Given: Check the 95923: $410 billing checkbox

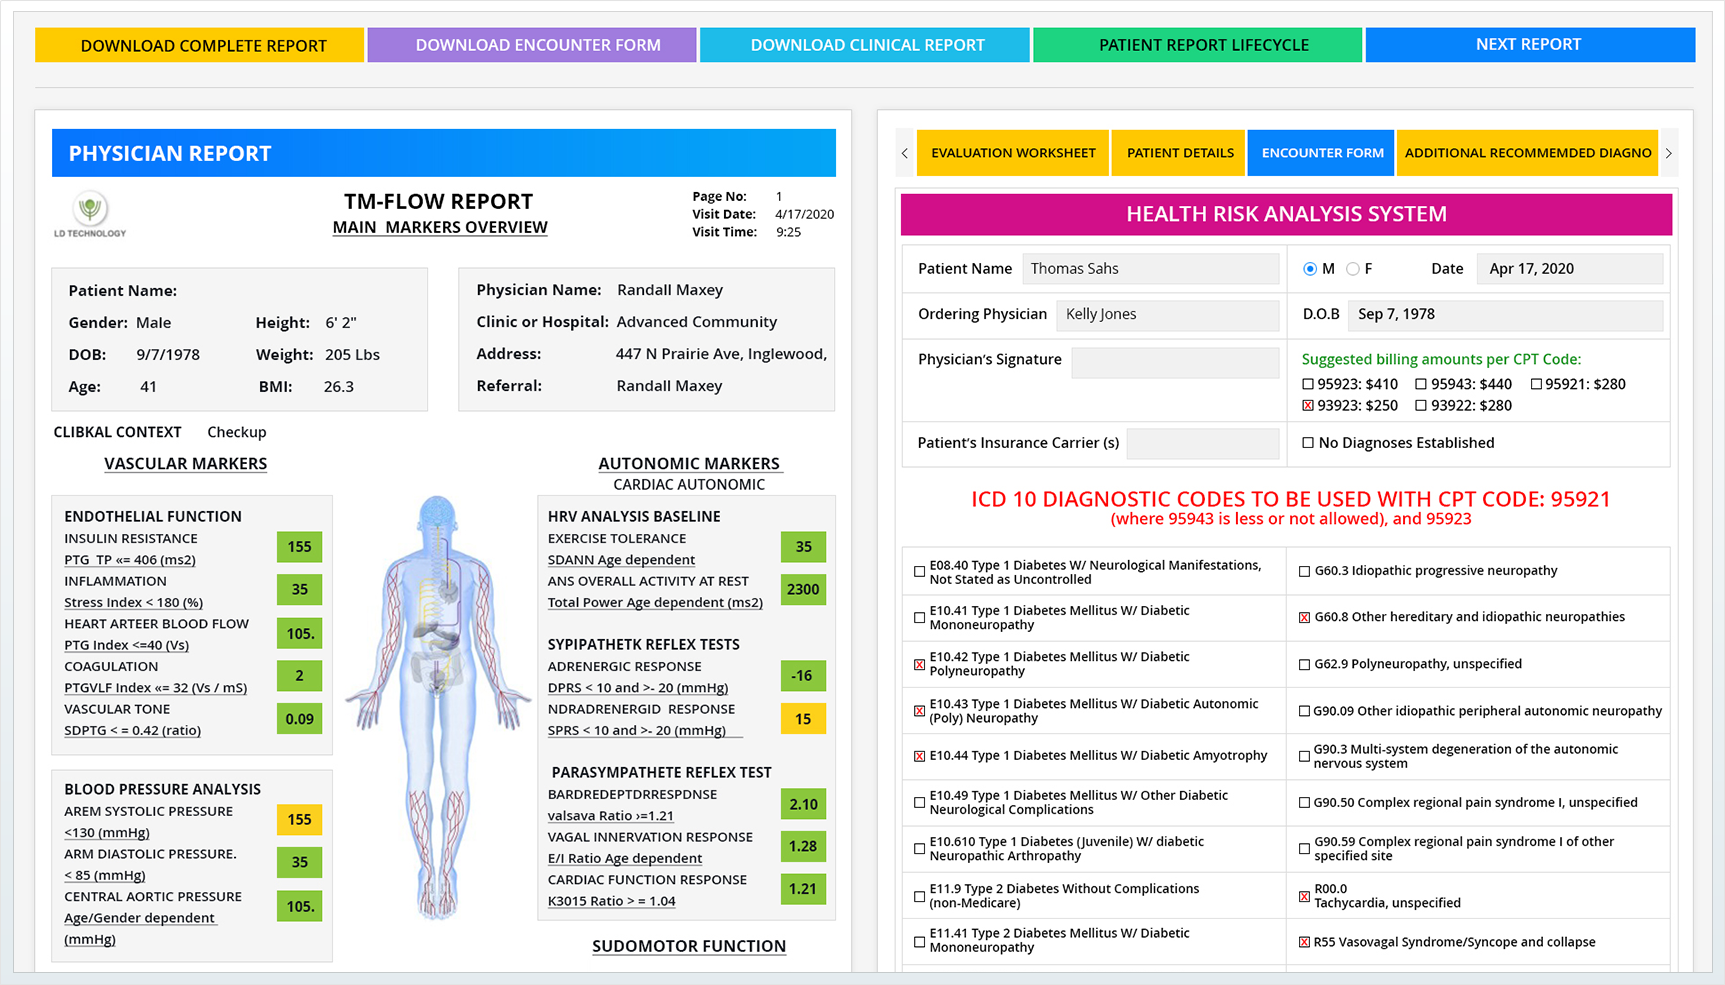Looking at the screenshot, I should tap(1308, 384).
